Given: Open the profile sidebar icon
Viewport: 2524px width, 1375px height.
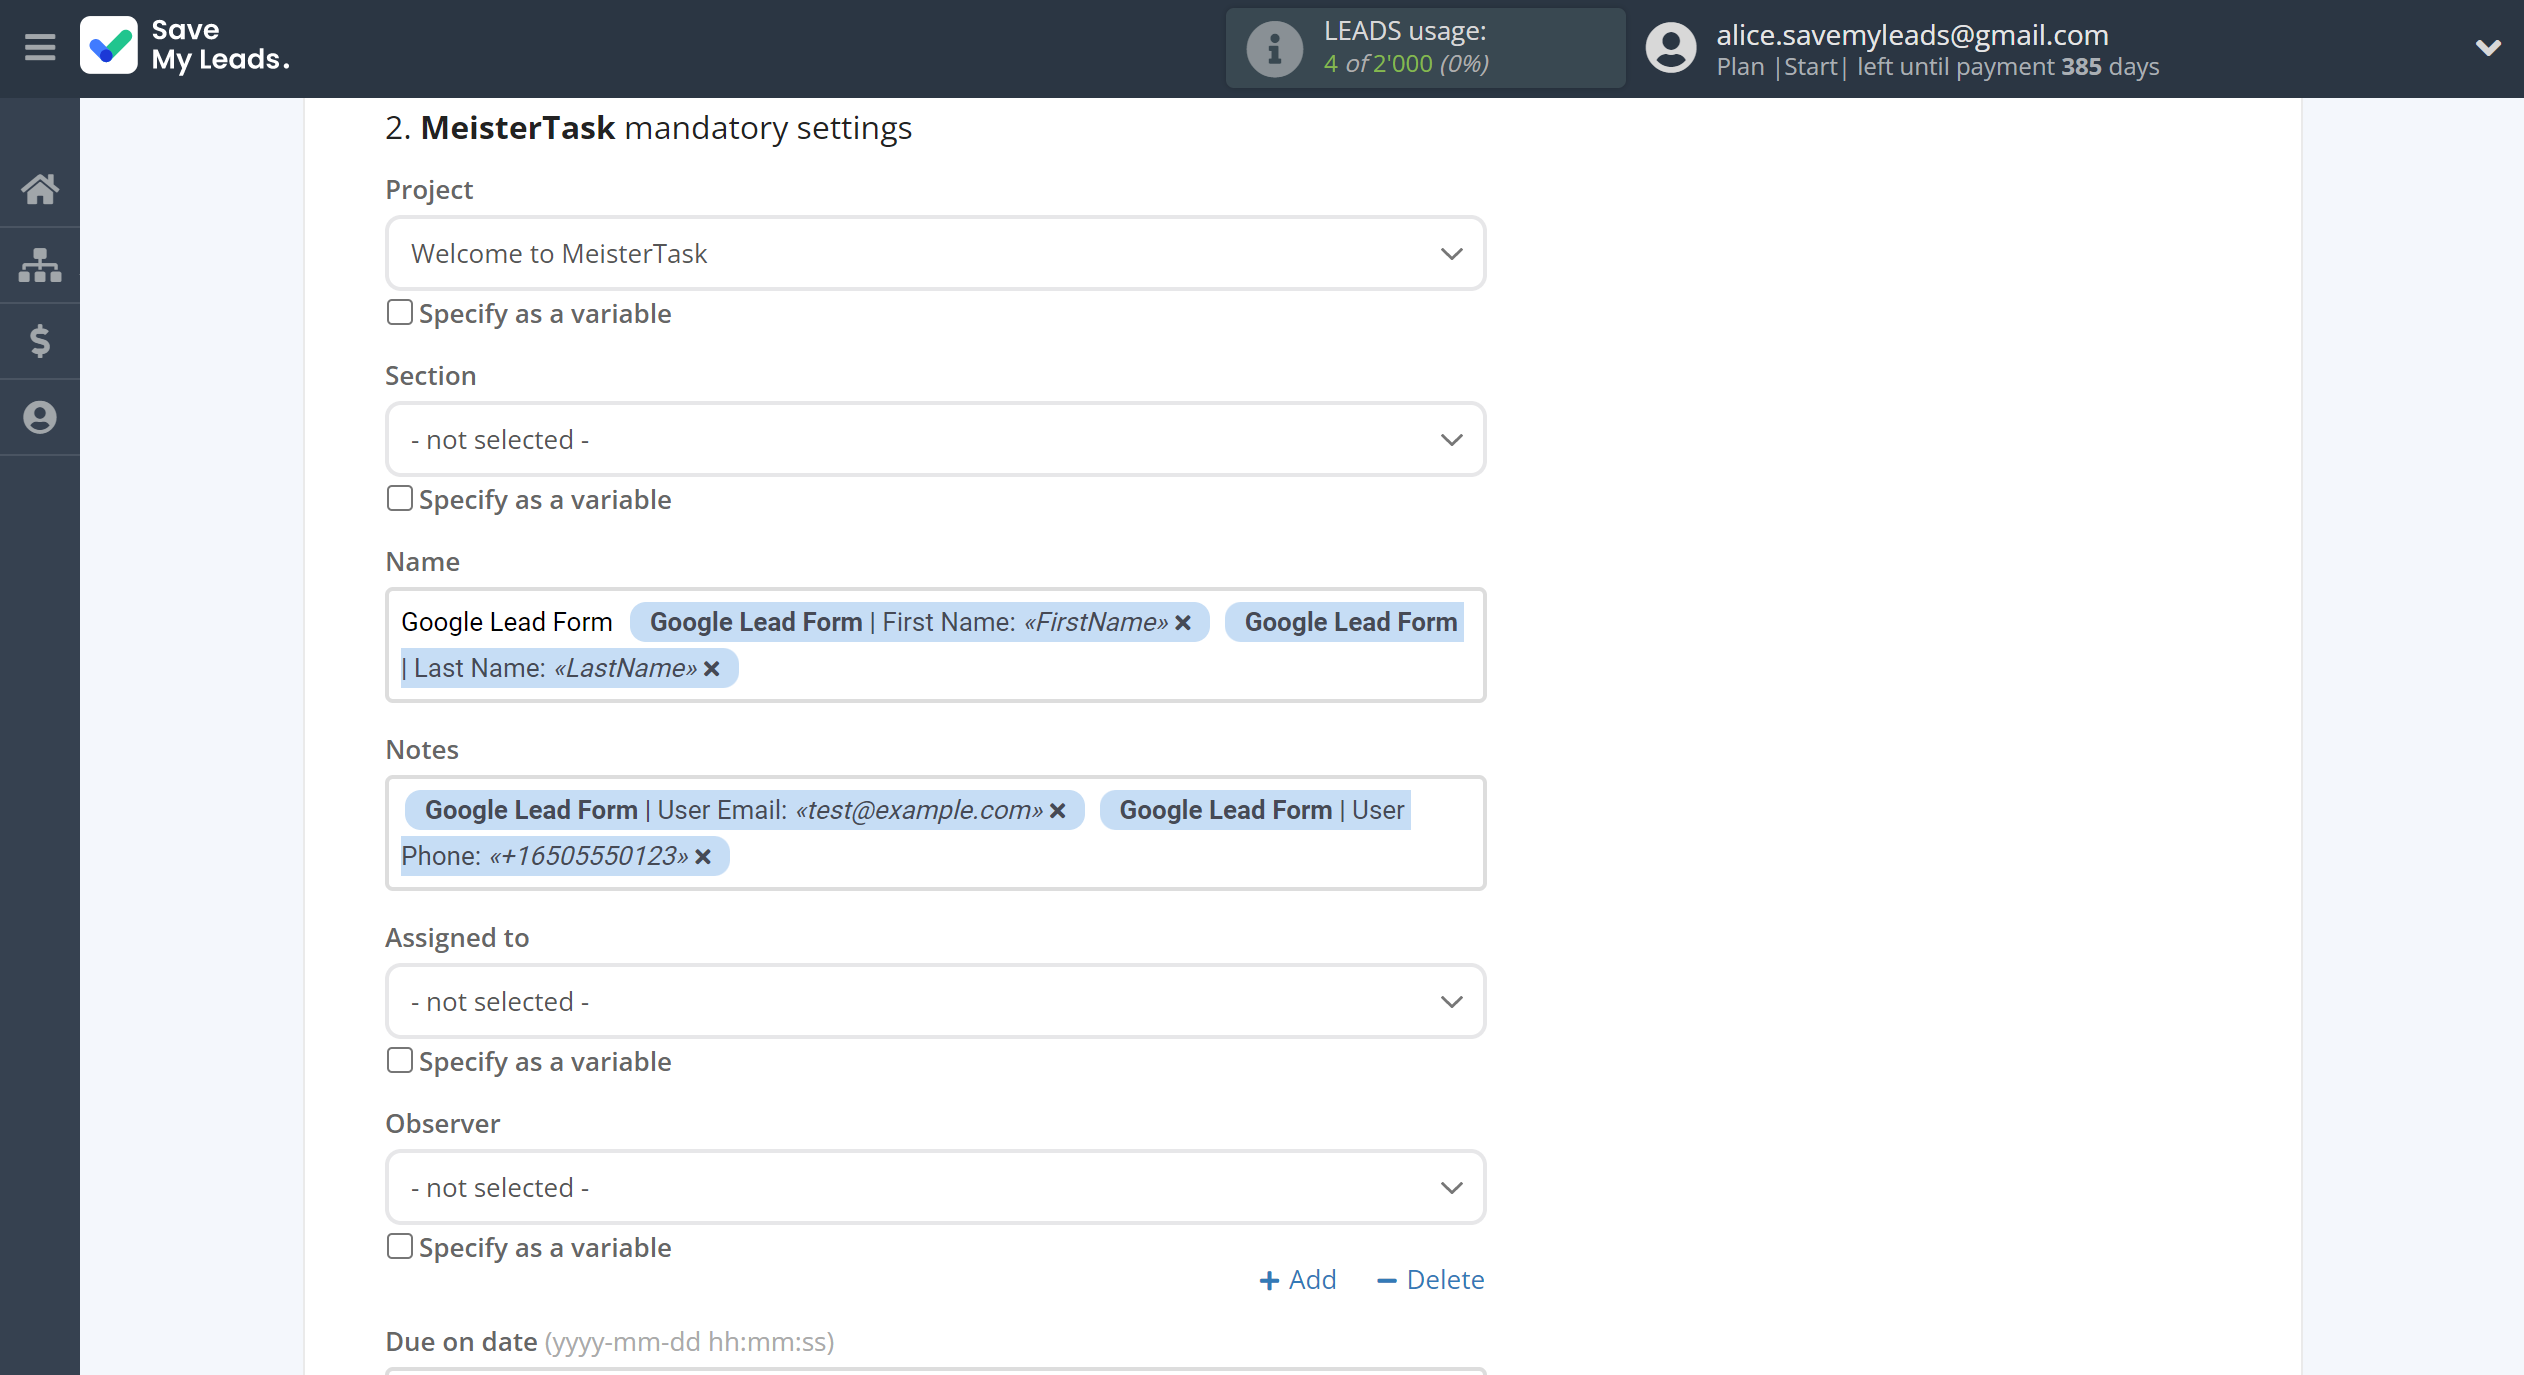Looking at the screenshot, I should click(40, 417).
